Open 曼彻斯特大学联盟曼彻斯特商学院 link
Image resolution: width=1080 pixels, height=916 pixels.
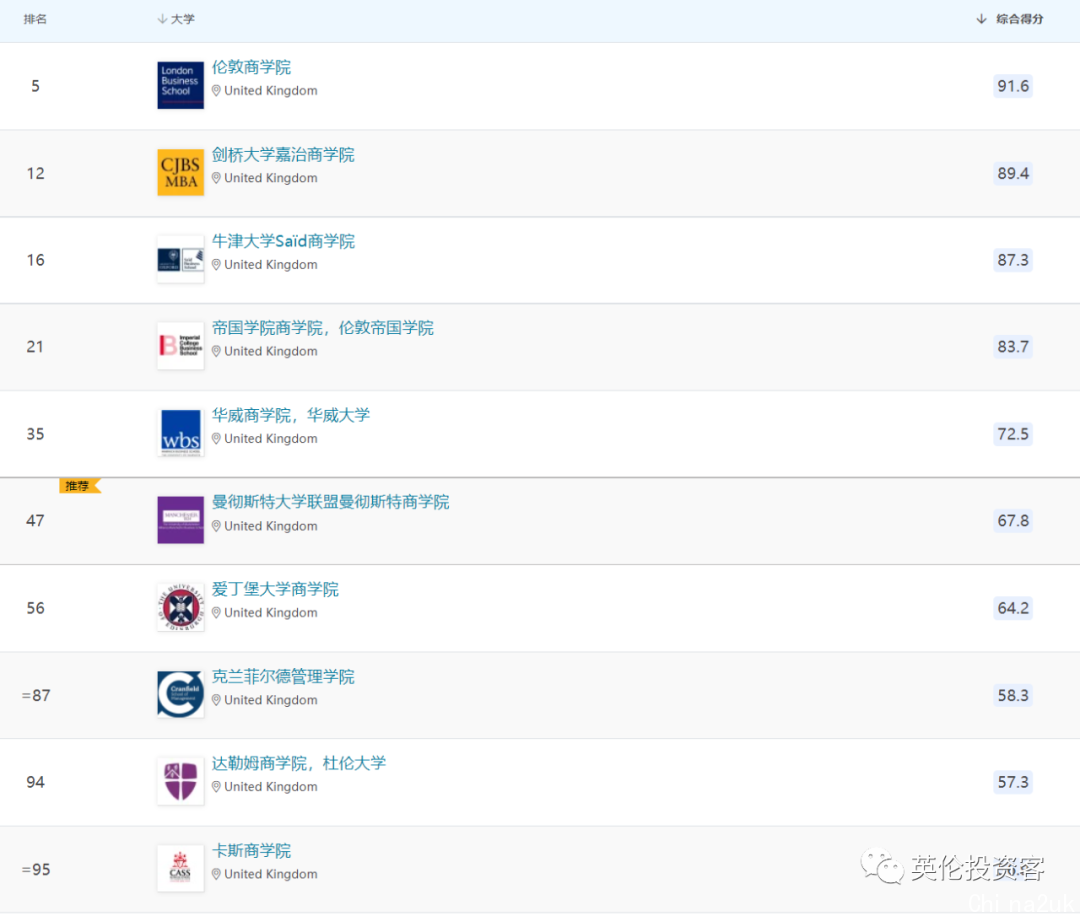pos(331,503)
